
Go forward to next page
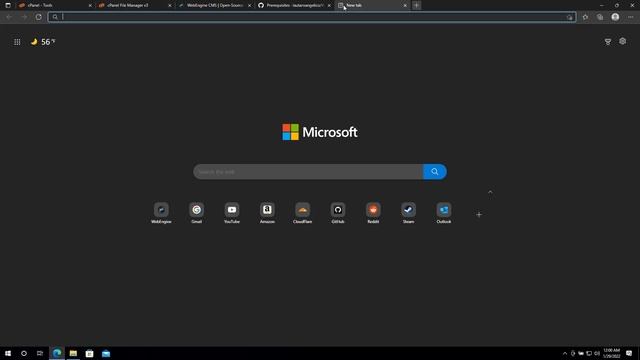24,17
